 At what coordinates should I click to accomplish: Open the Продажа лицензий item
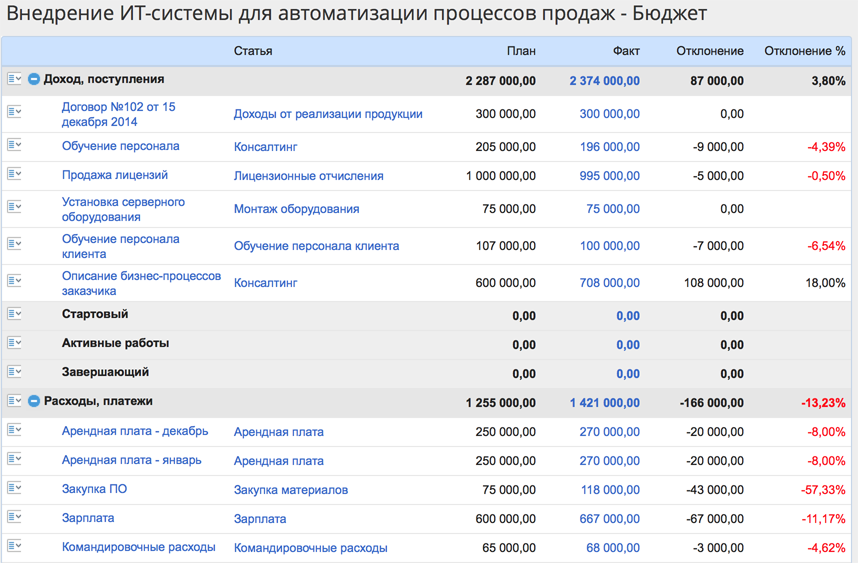click(x=114, y=175)
